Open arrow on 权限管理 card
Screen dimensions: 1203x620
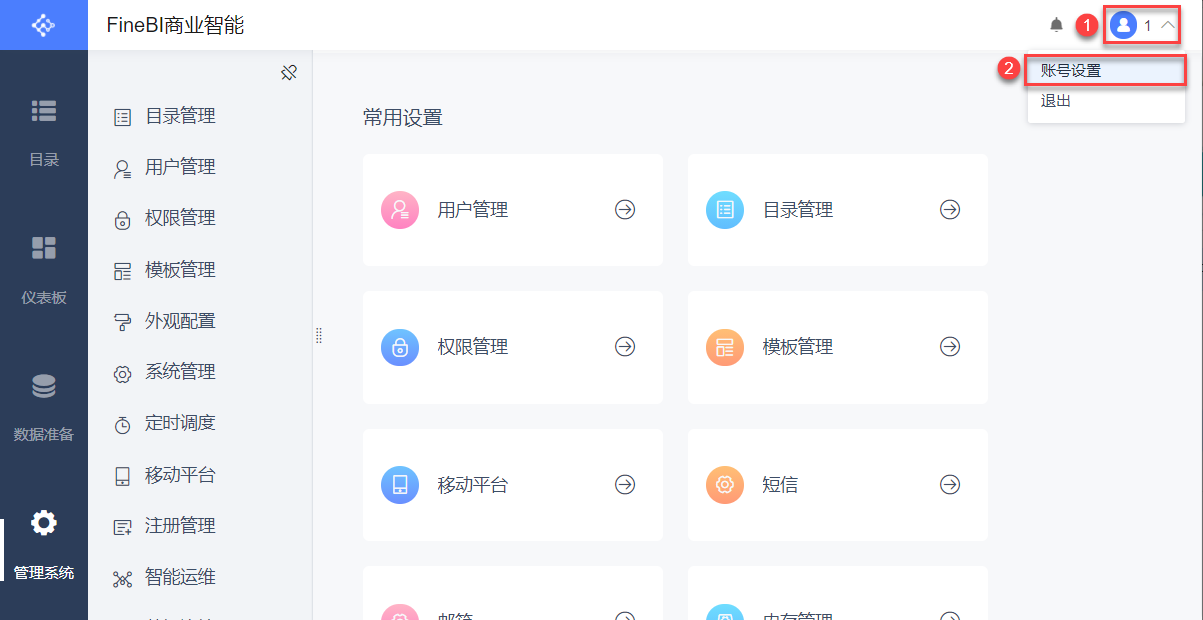625,347
